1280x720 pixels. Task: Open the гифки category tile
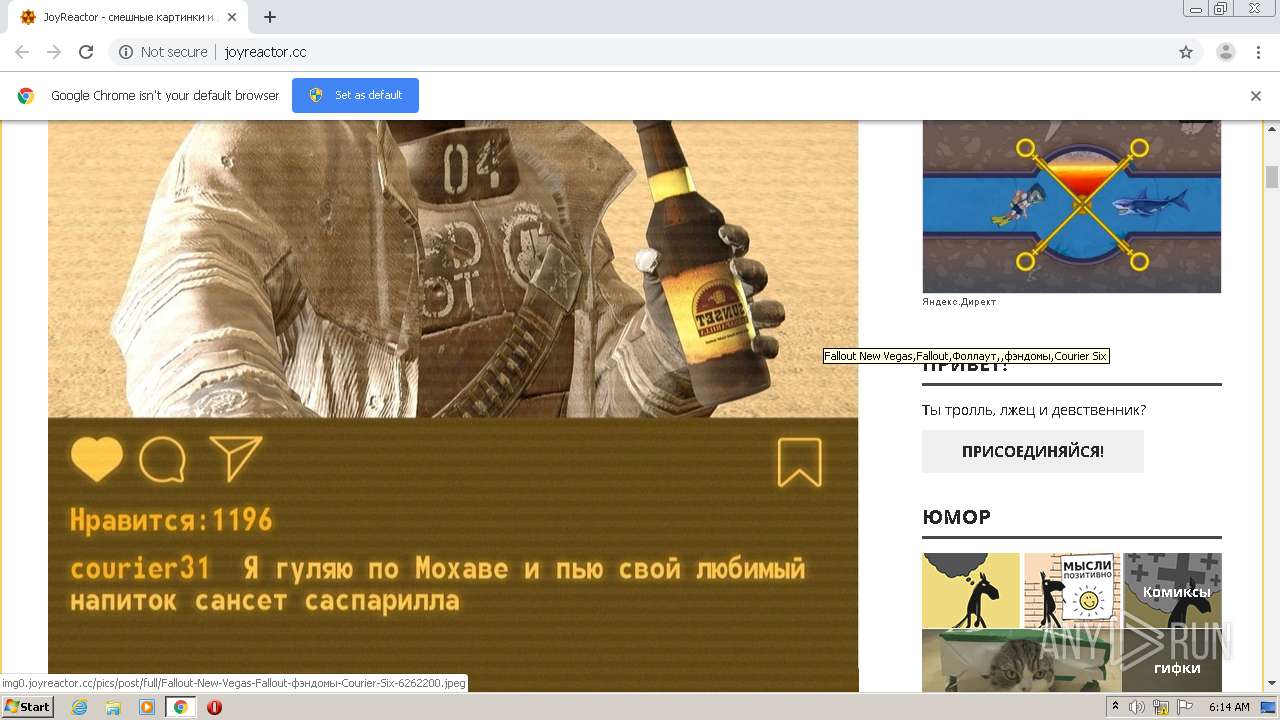[x=1172, y=660]
